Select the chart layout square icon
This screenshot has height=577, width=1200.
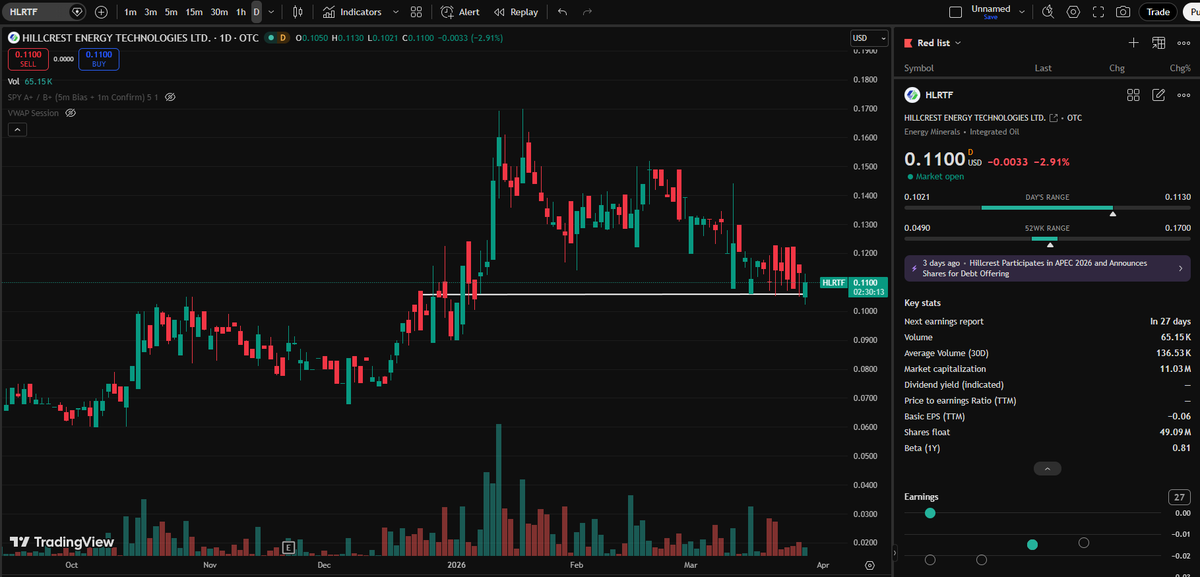[955, 12]
